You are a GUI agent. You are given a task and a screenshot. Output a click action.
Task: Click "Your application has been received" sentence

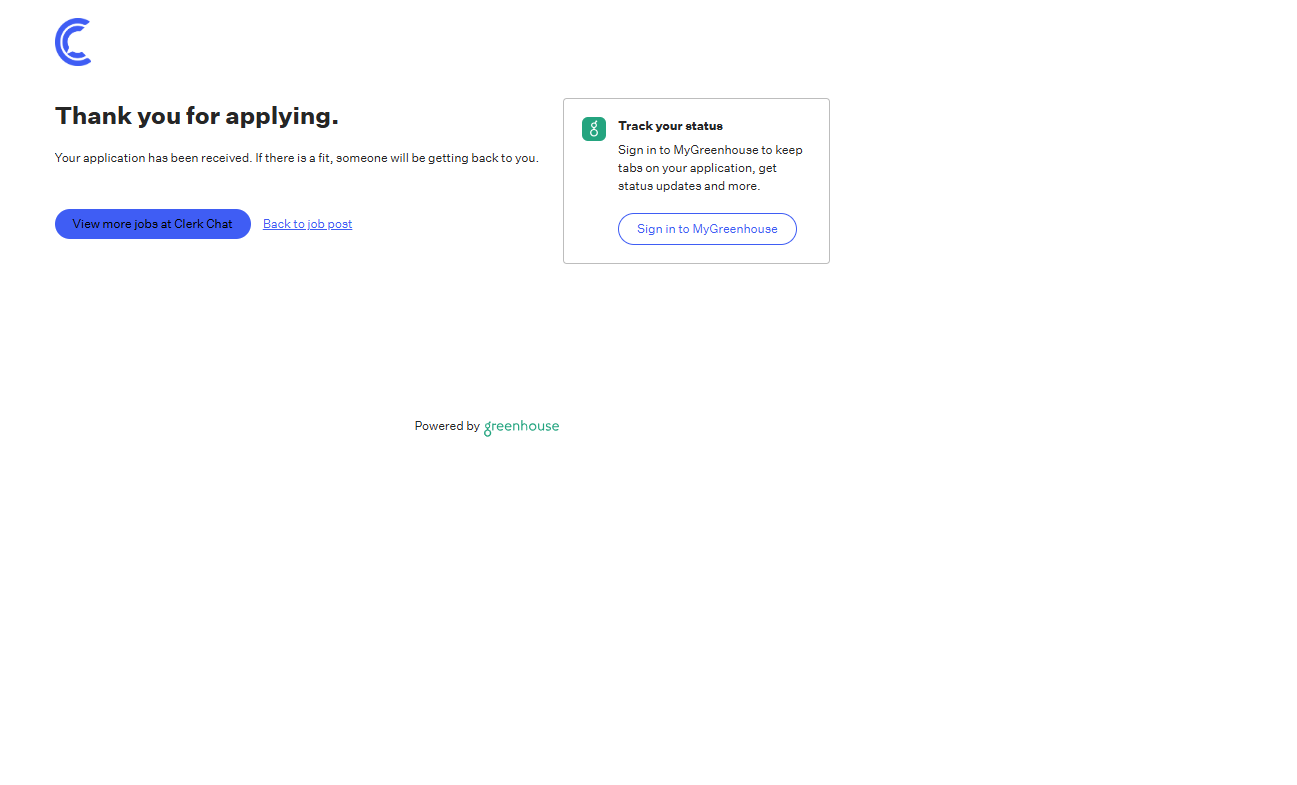tap(152, 158)
